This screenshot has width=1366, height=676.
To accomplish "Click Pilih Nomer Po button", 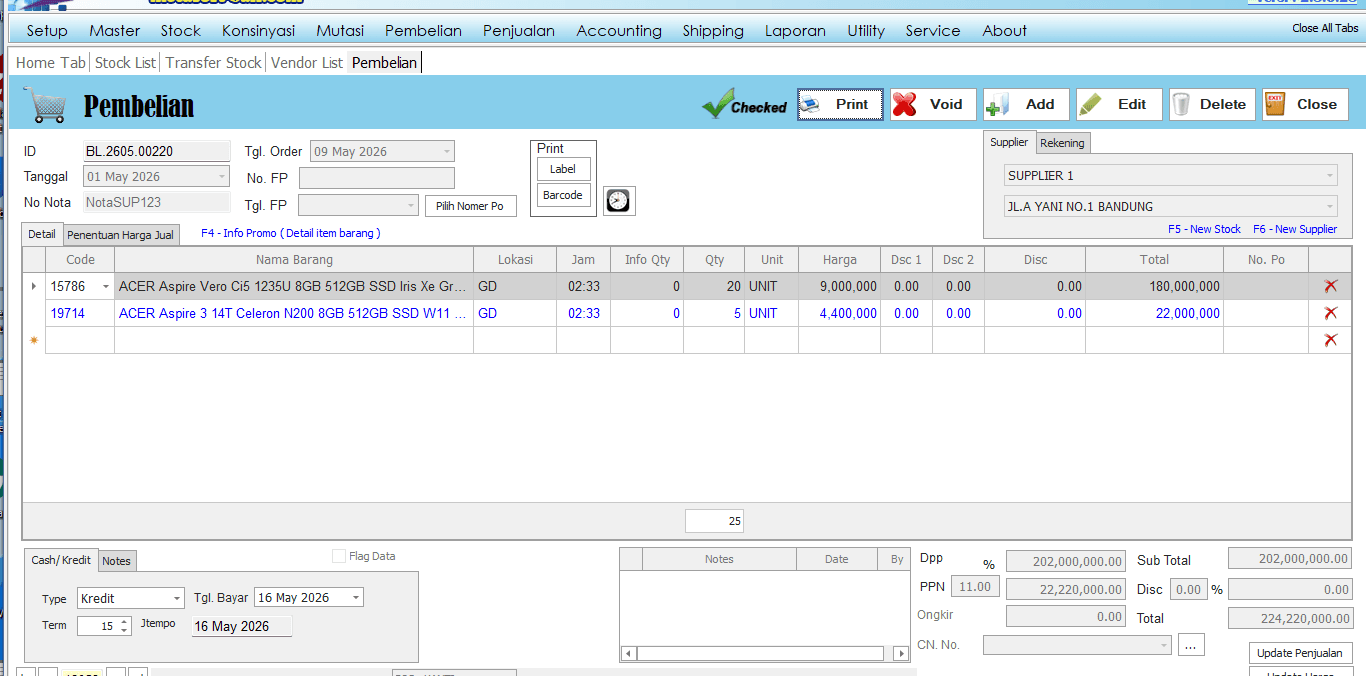I will point(470,206).
